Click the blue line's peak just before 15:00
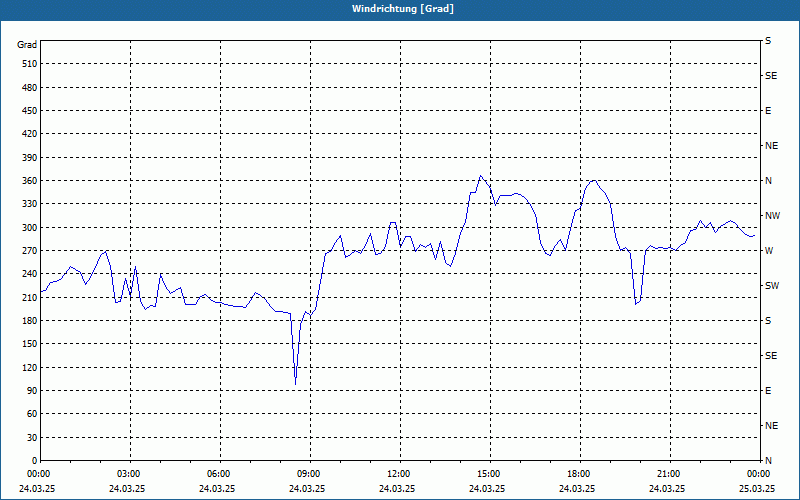Screen dimensions: 800x500 [x=481, y=176]
